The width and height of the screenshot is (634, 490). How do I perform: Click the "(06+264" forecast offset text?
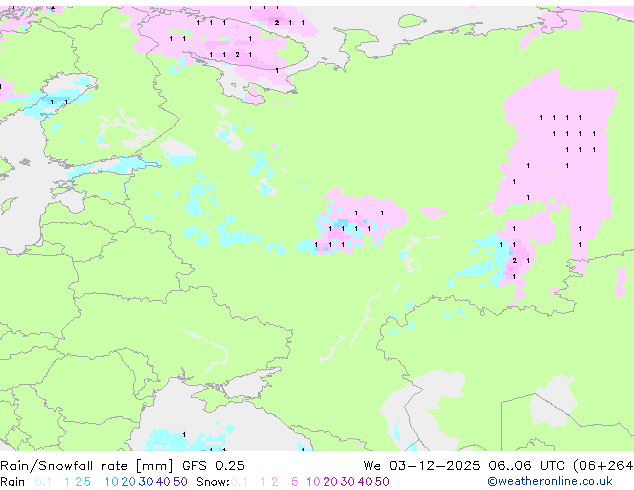point(603,466)
